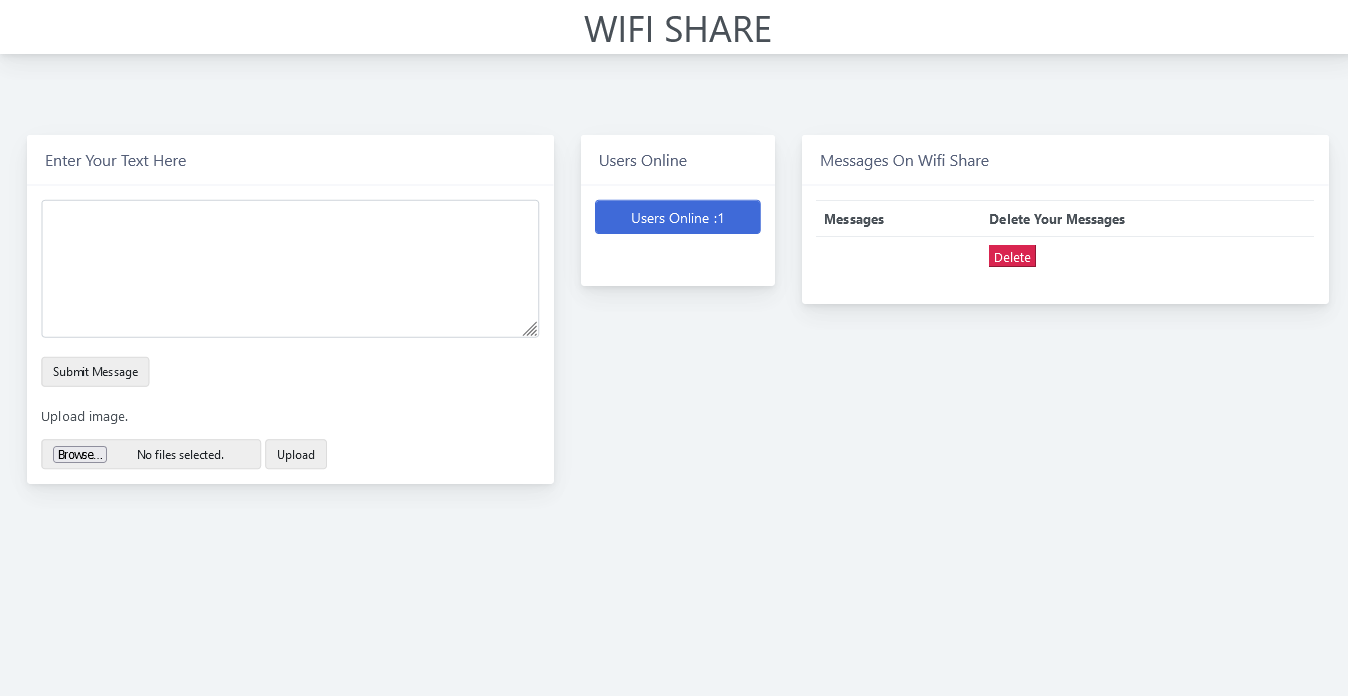Select the Delete Your Messages column header

click(x=1057, y=219)
